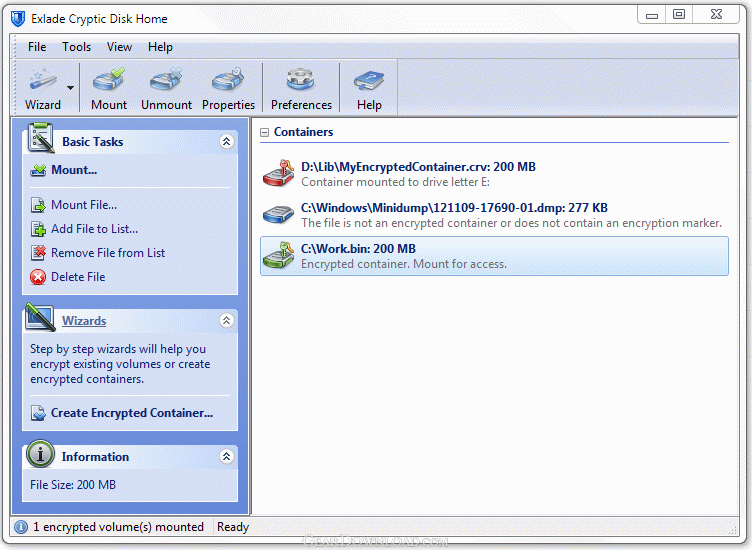Click the blue Minidump drive icon
Screen dimensions: 752x550
pos(279,214)
